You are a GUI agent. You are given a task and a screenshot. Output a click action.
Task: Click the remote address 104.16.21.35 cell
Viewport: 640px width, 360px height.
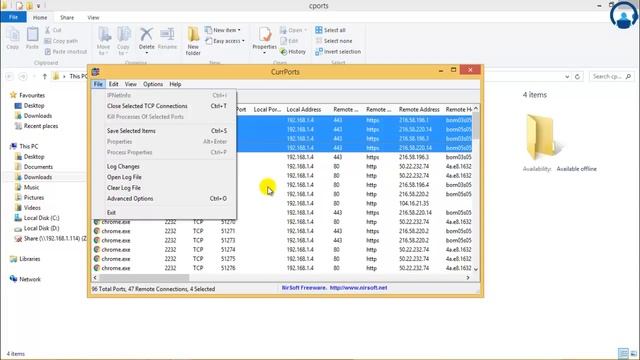[414, 203]
